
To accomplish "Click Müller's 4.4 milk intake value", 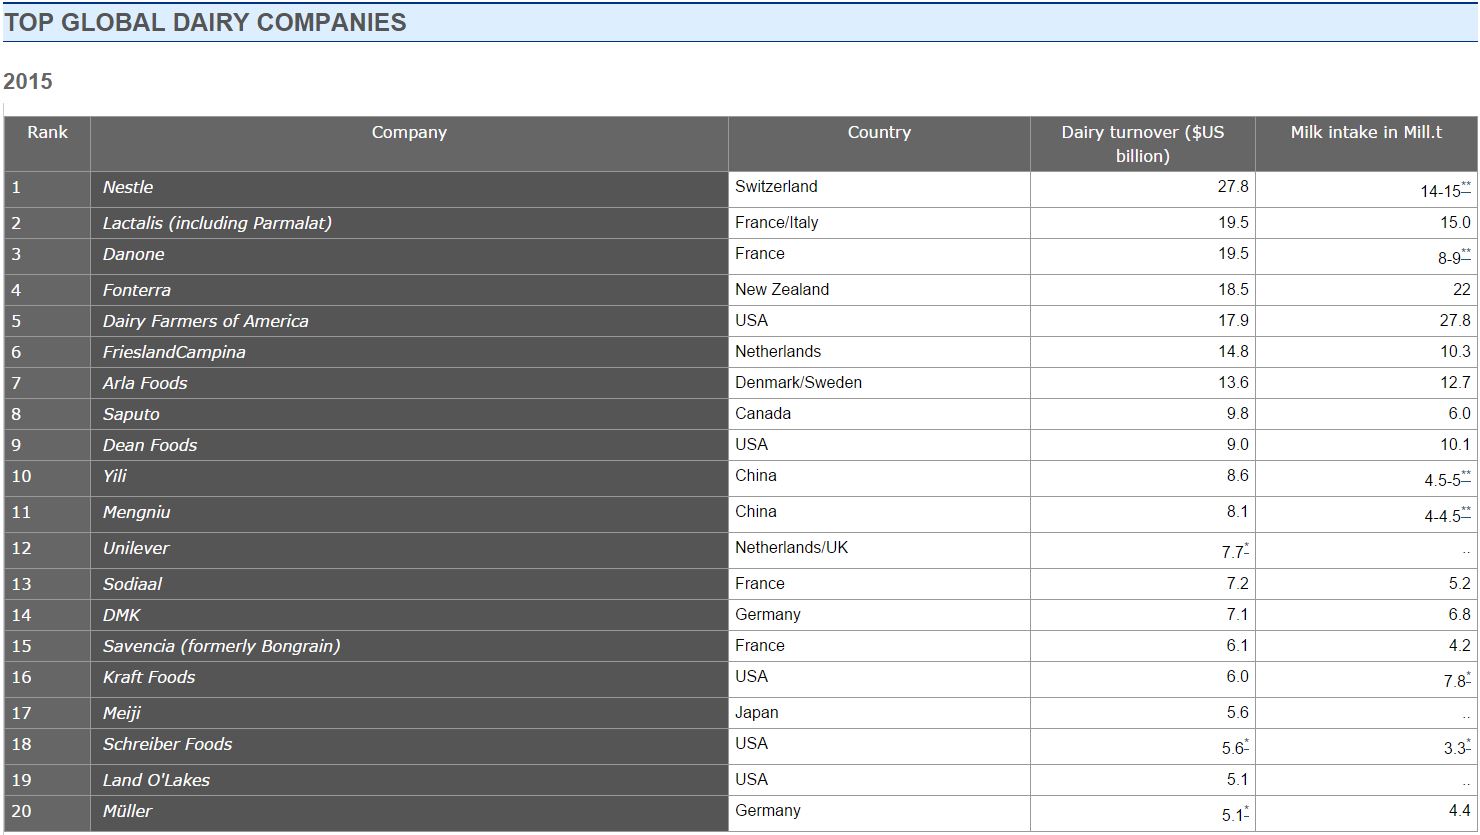I will coord(1459,811).
